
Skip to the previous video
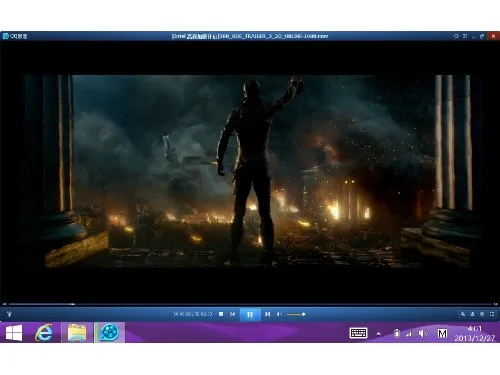(x=233, y=314)
